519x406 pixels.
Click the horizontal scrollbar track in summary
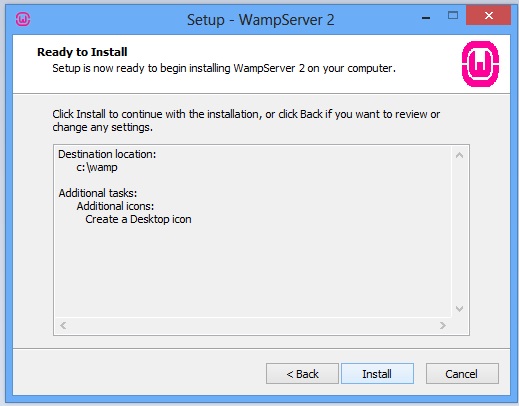pyautogui.click(x=253, y=325)
